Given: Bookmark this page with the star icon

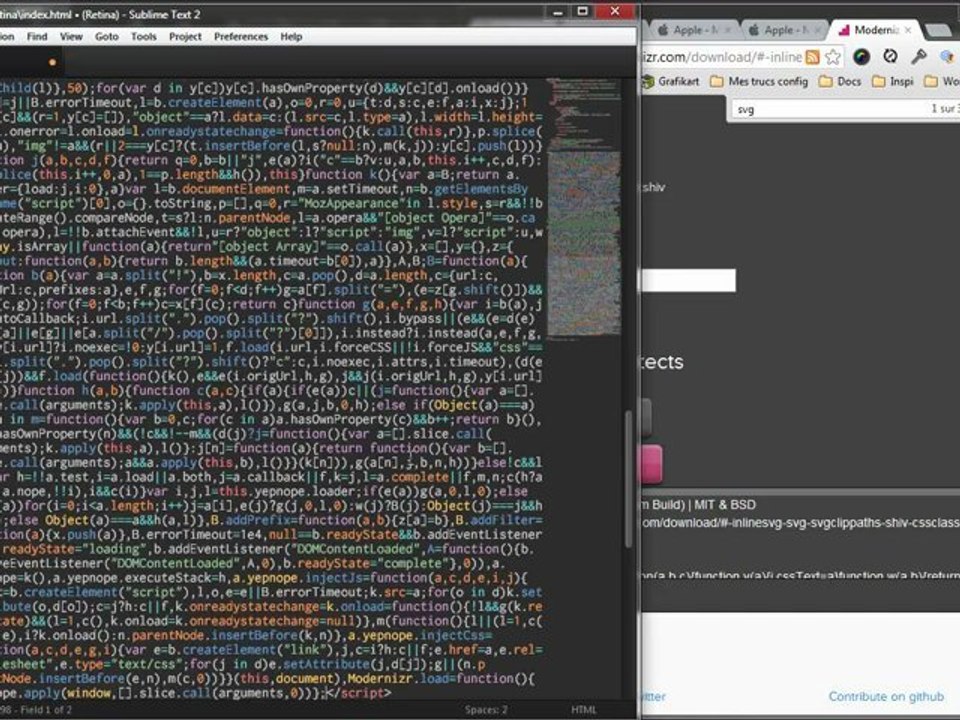Looking at the screenshot, I should [x=833, y=57].
